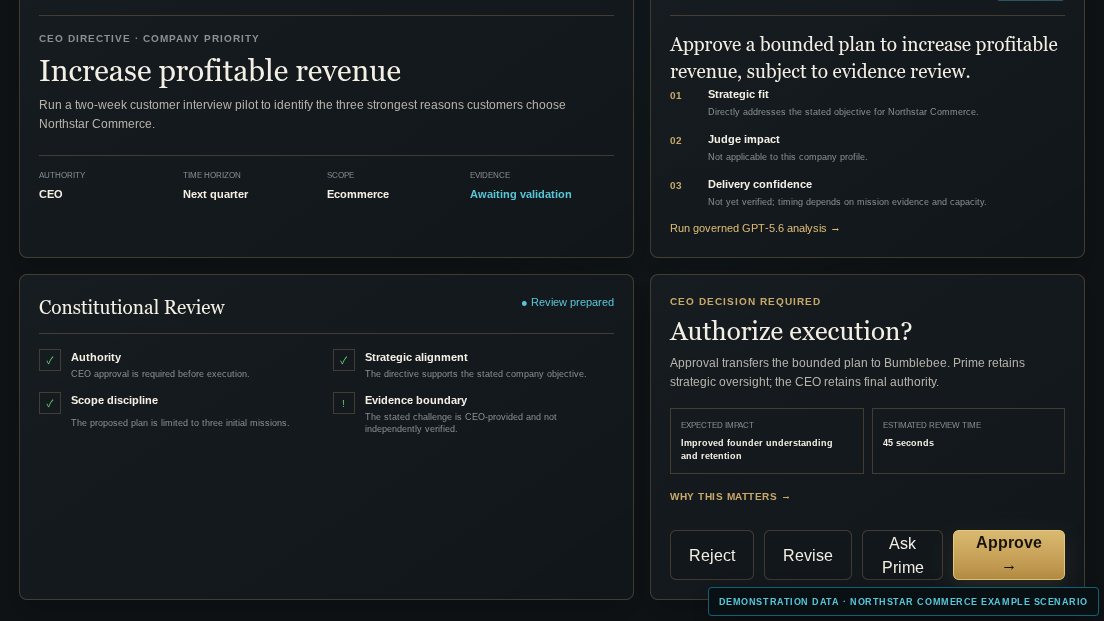Screen dimensions: 1104x621
Task: Click the Evidence boundary warning icon
Action: pos(344,403)
